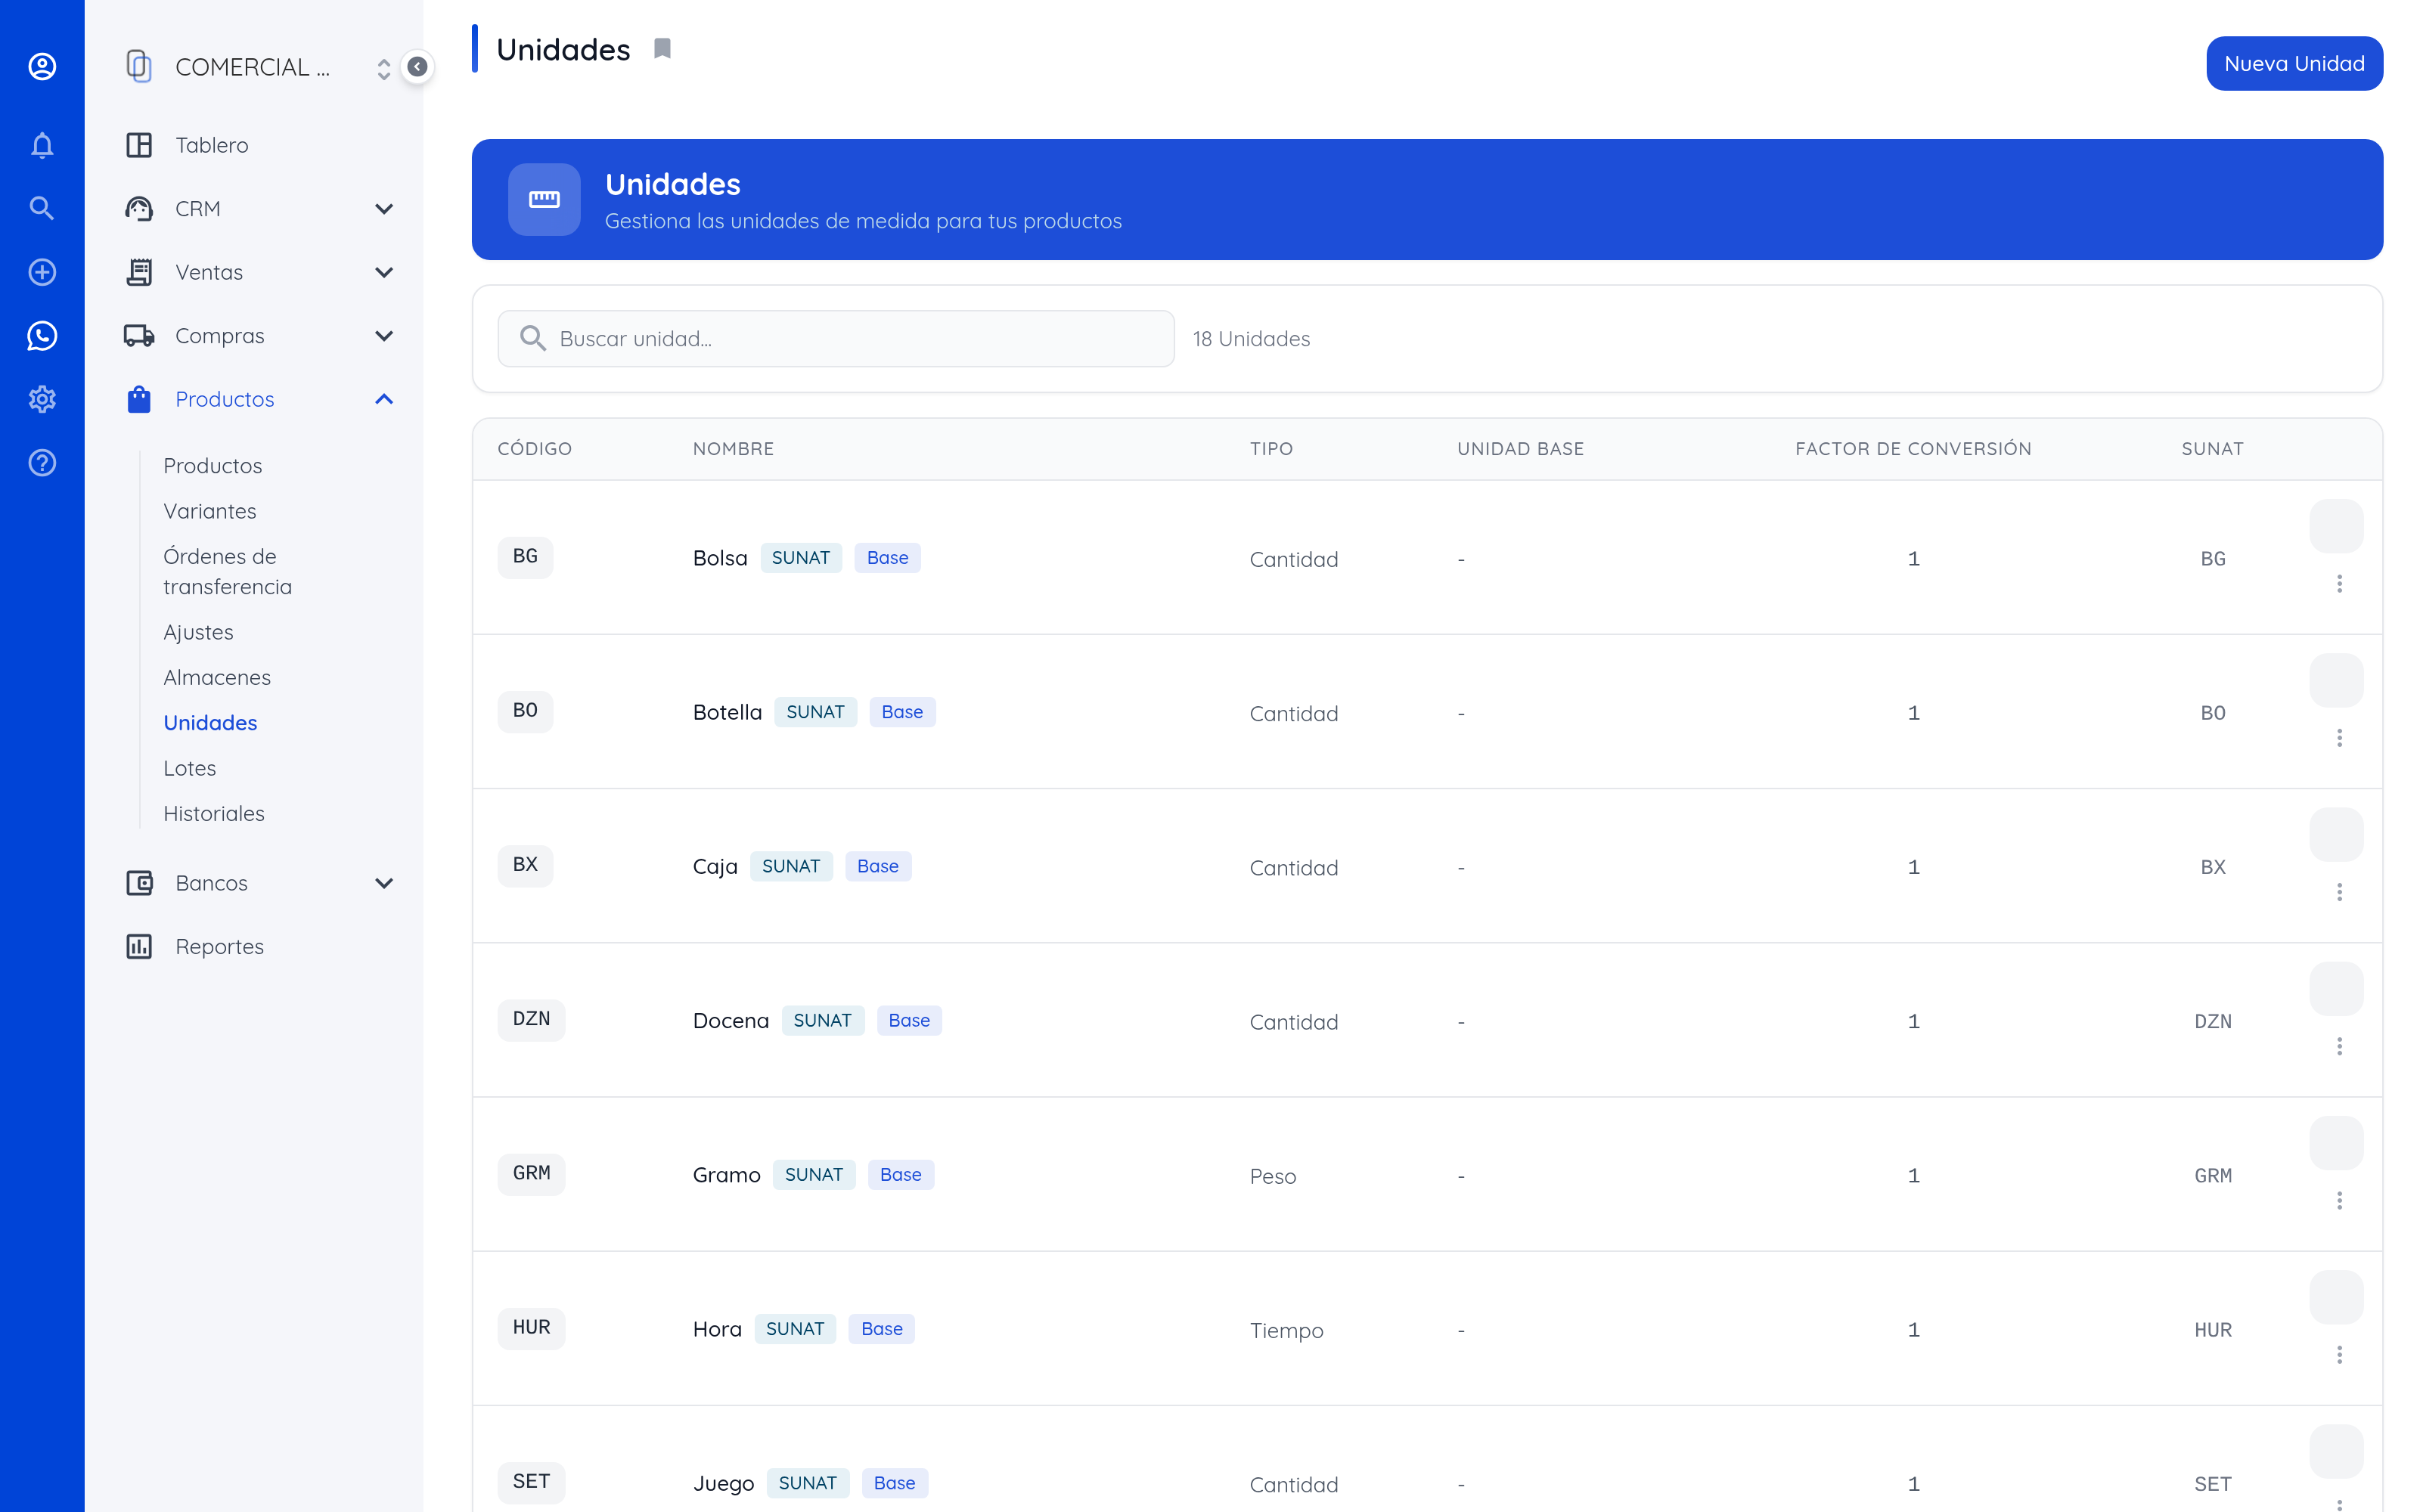Click the plus circle quick-add icon

(42, 272)
